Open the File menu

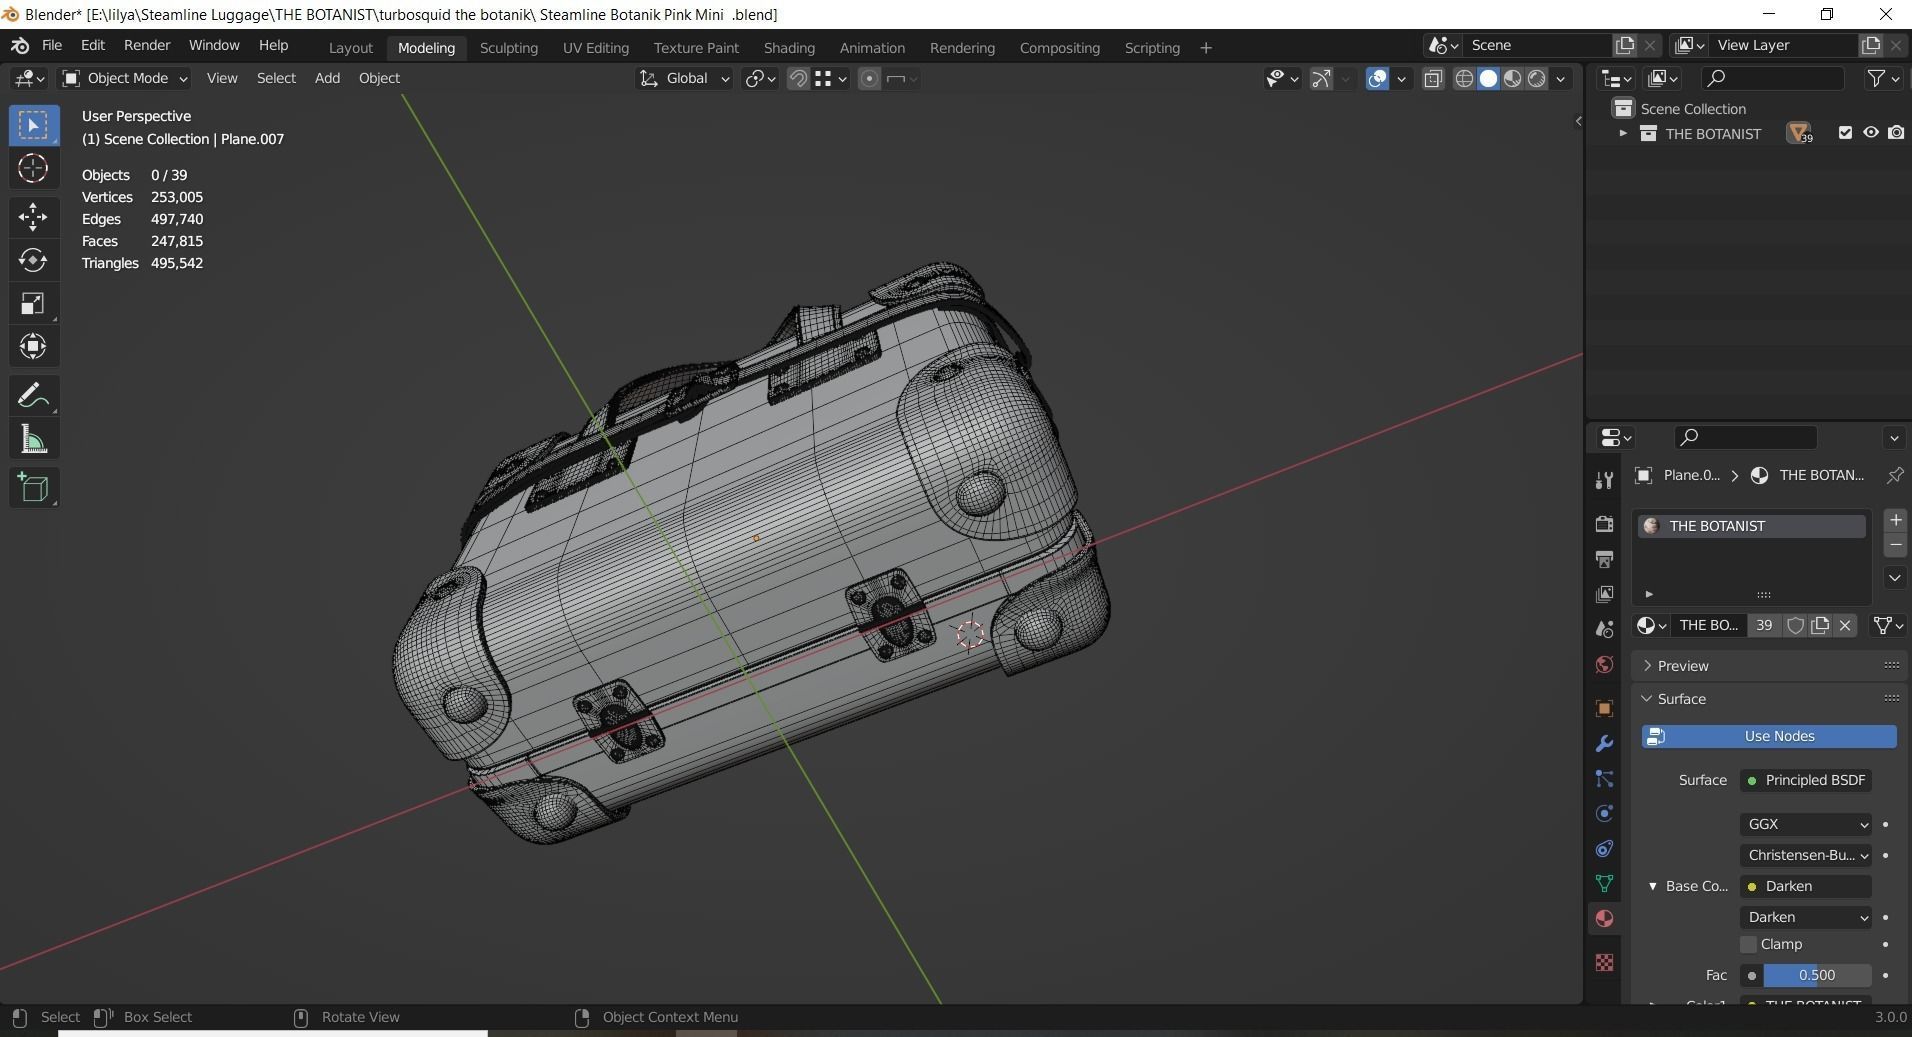coord(52,46)
